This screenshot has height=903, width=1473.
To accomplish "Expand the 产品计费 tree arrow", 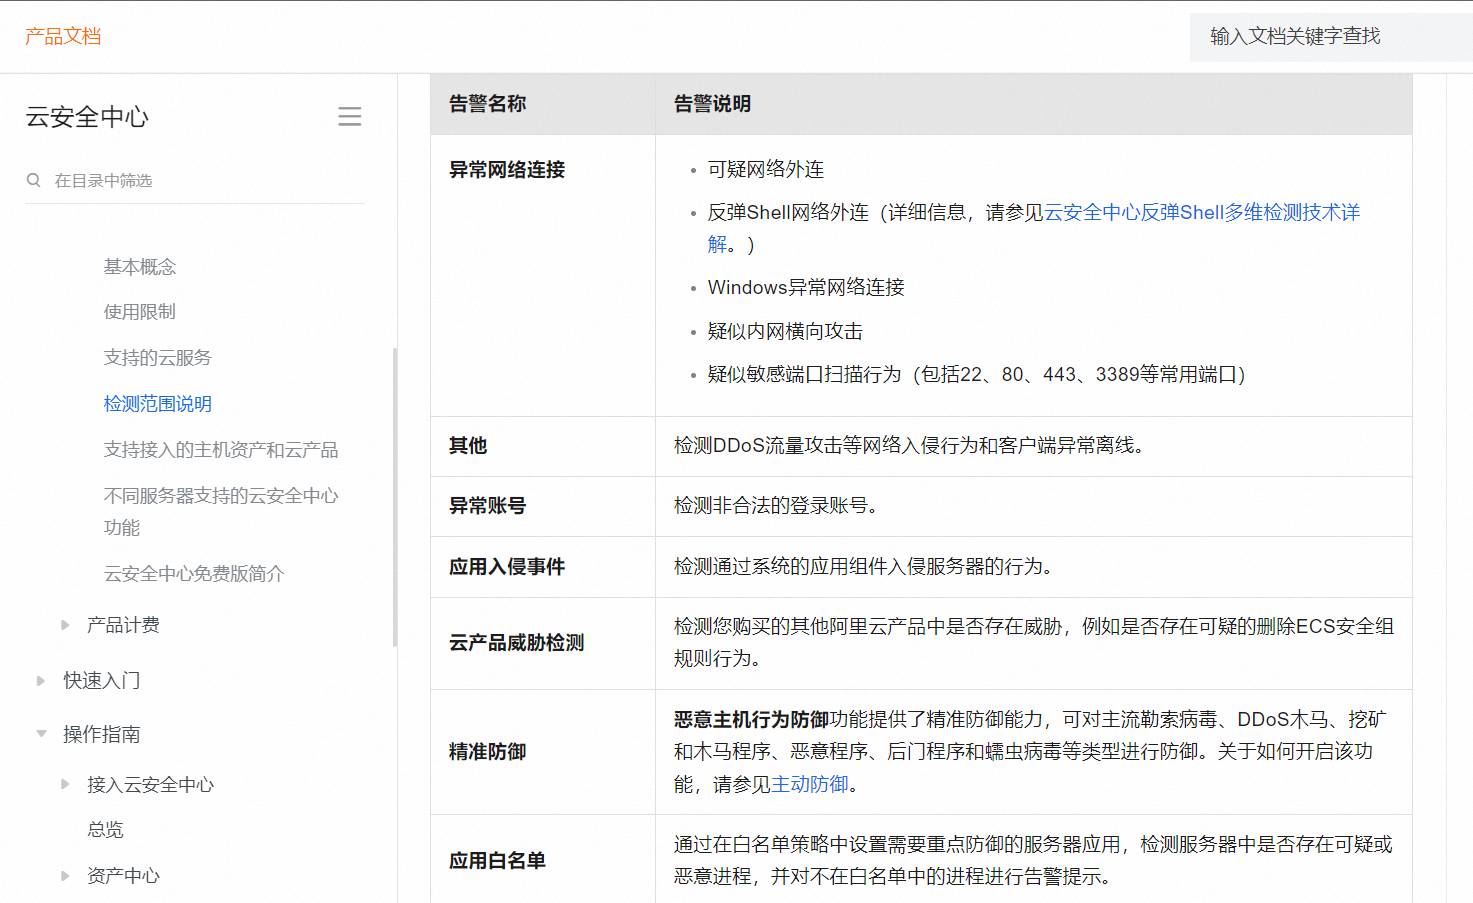I will pos(66,625).
